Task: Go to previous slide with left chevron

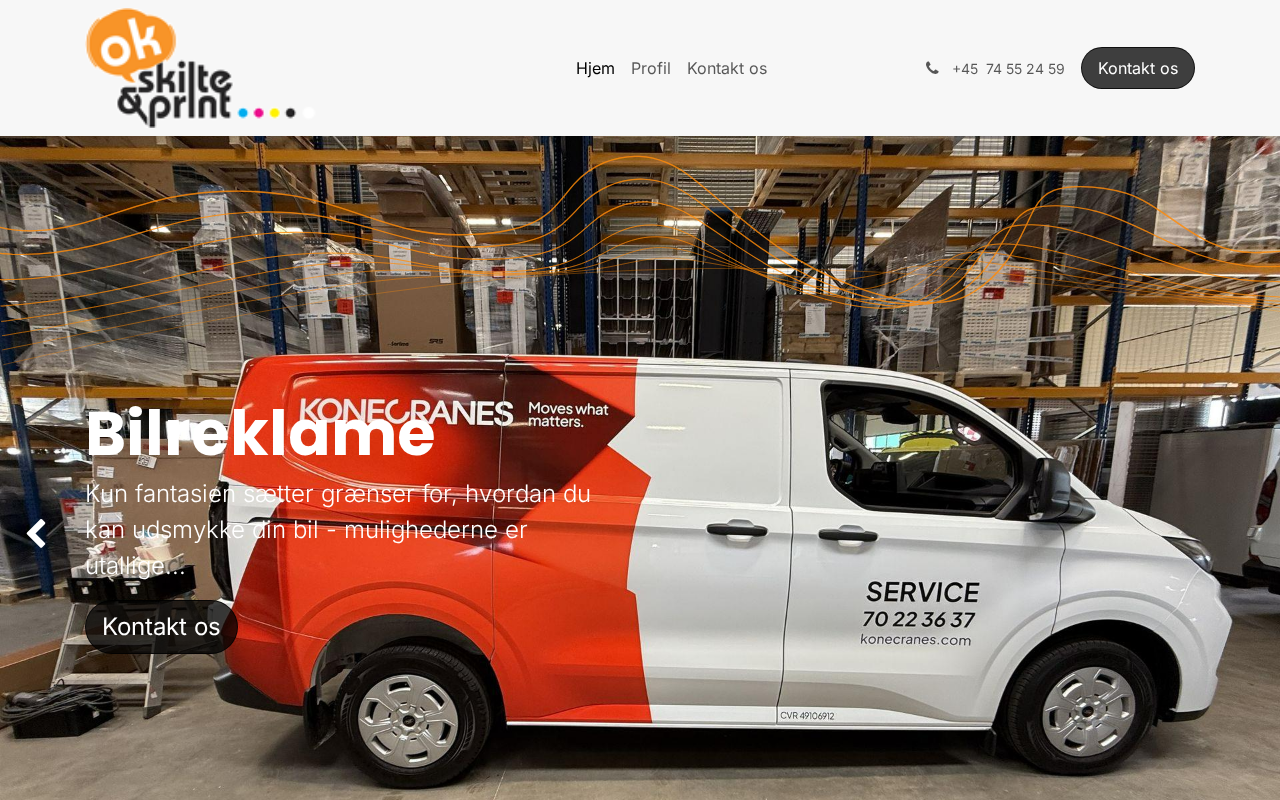Action: click(36, 534)
